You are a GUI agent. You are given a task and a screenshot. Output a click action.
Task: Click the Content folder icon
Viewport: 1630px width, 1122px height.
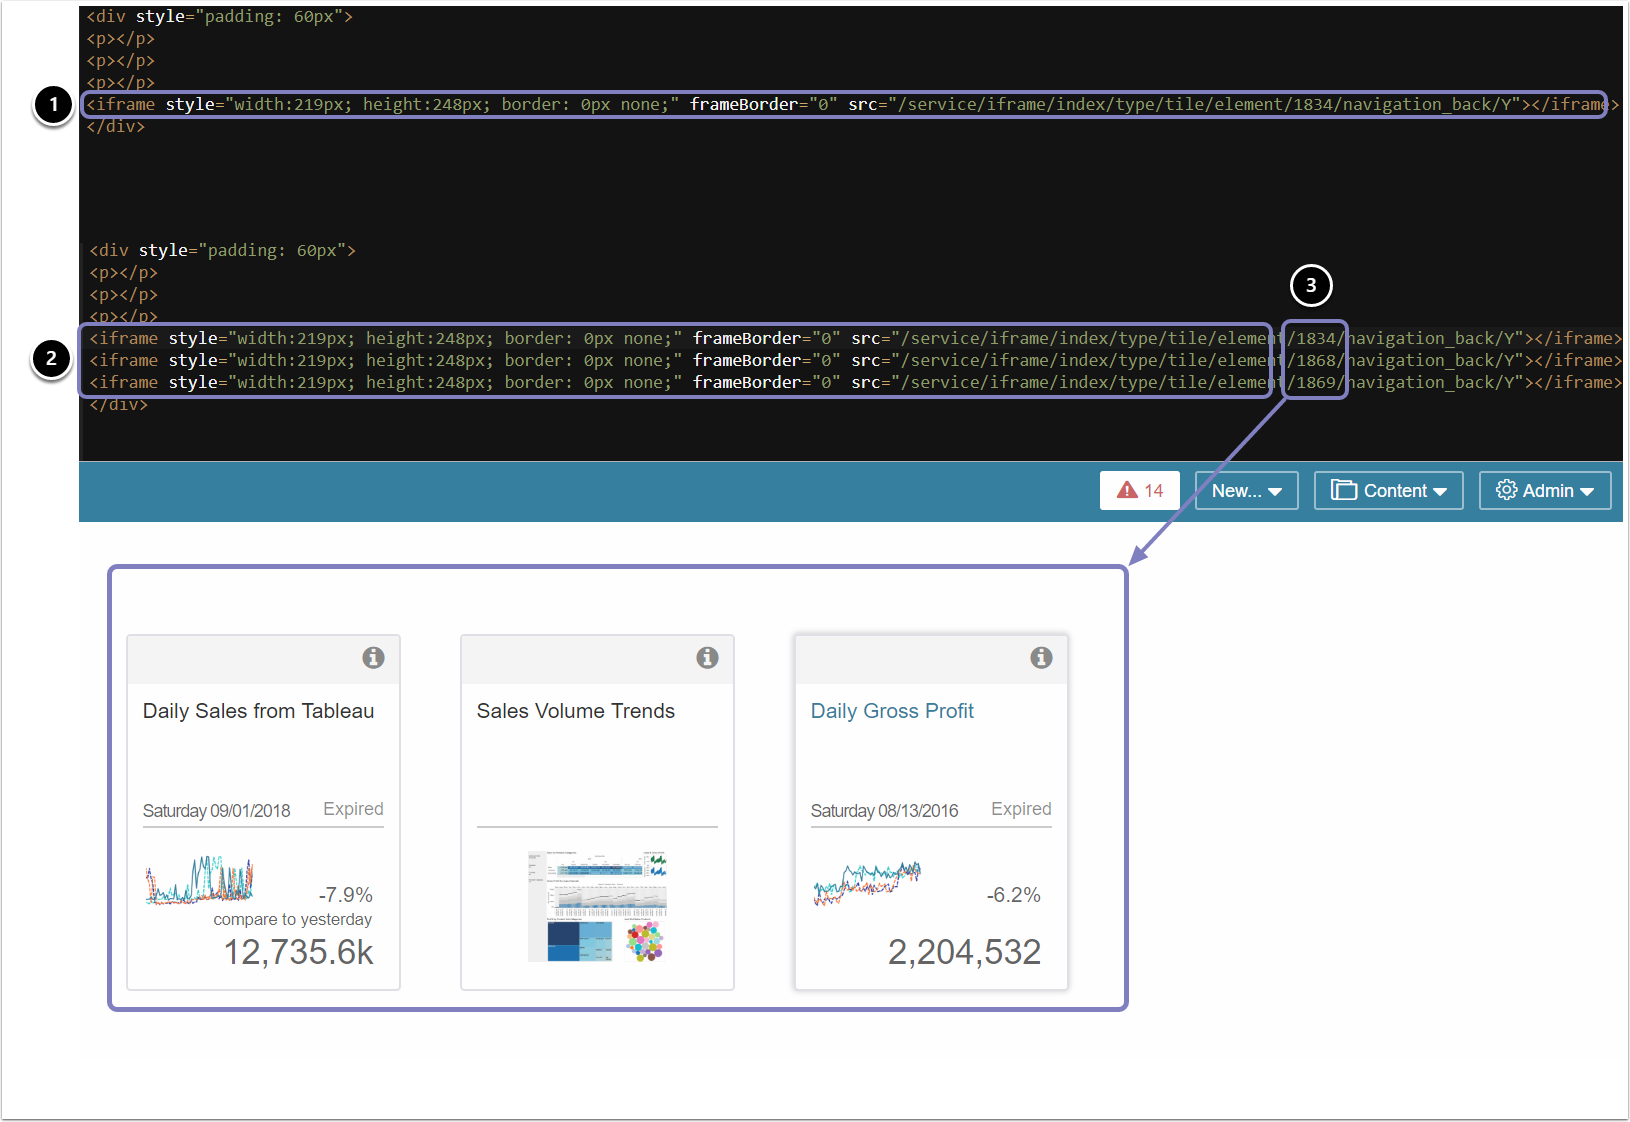coord(1344,490)
